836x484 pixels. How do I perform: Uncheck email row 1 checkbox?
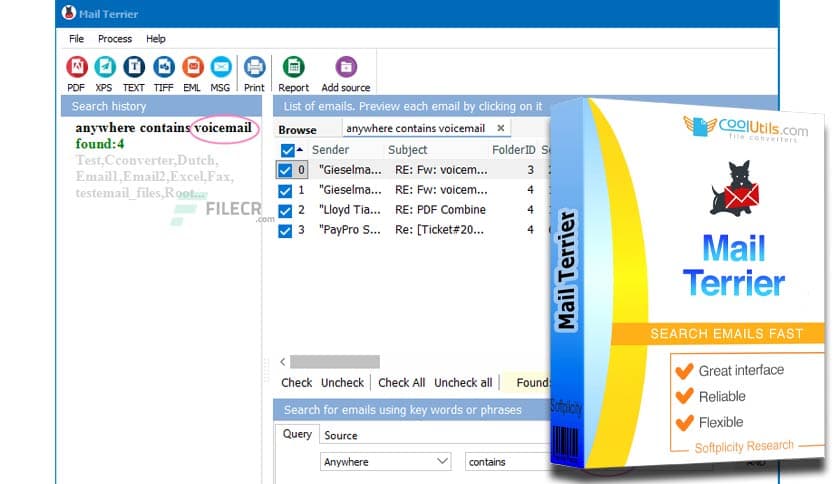(285, 190)
